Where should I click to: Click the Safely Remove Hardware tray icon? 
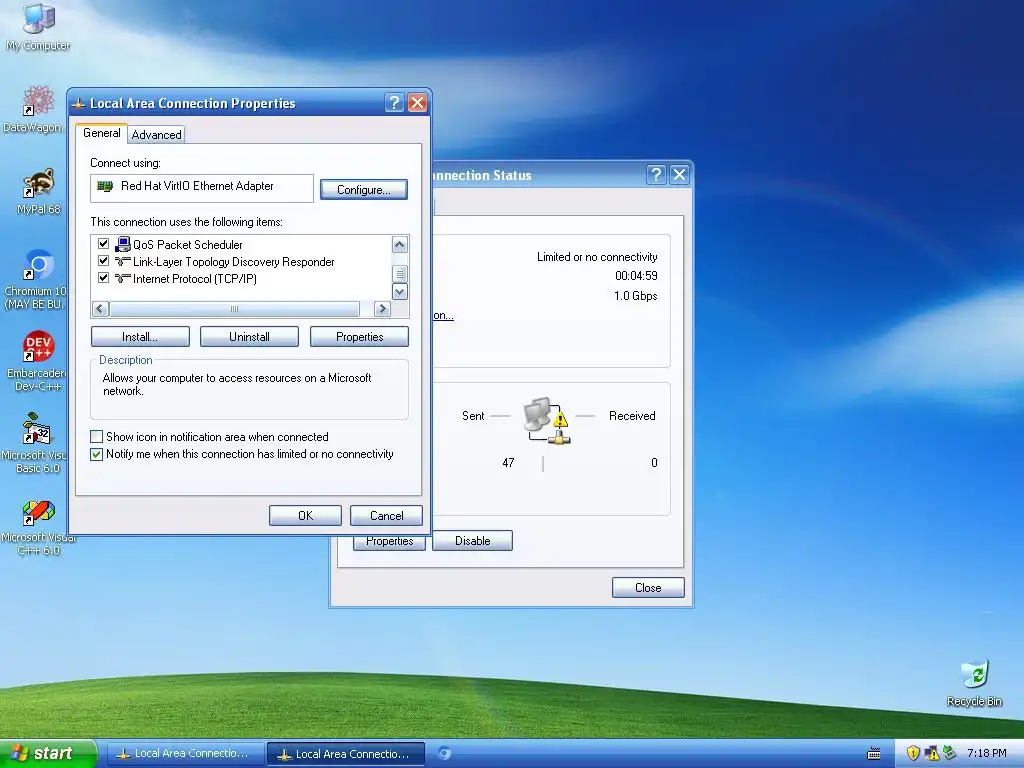(x=950, y=753)
